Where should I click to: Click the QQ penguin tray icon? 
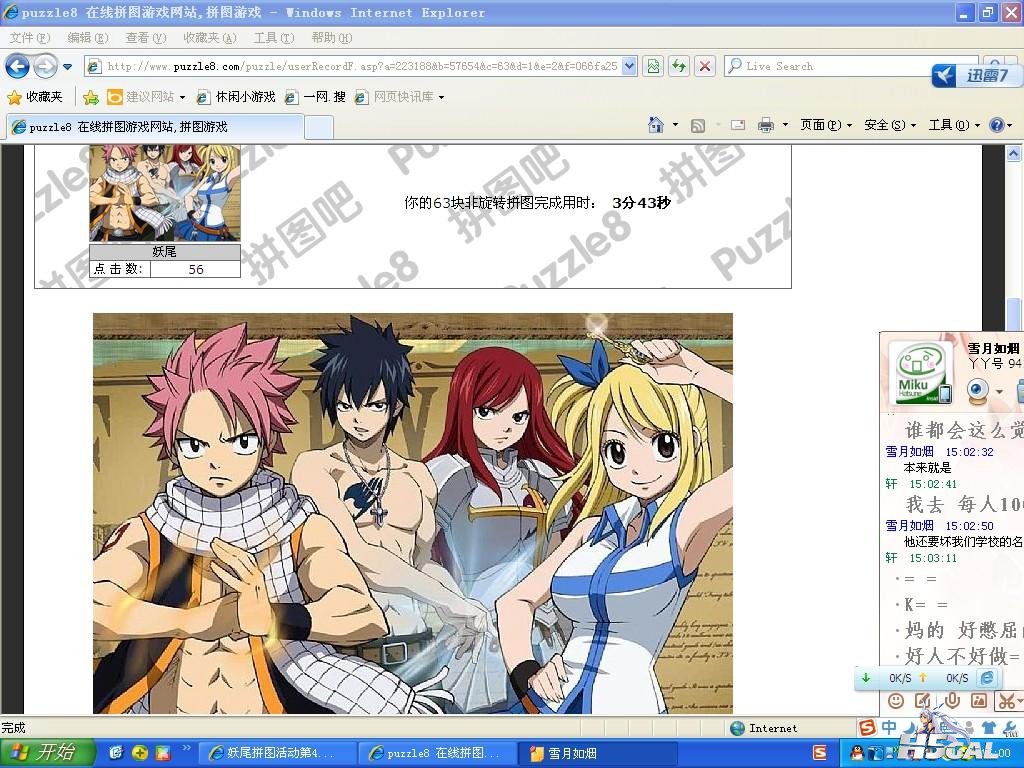(857, 752)
